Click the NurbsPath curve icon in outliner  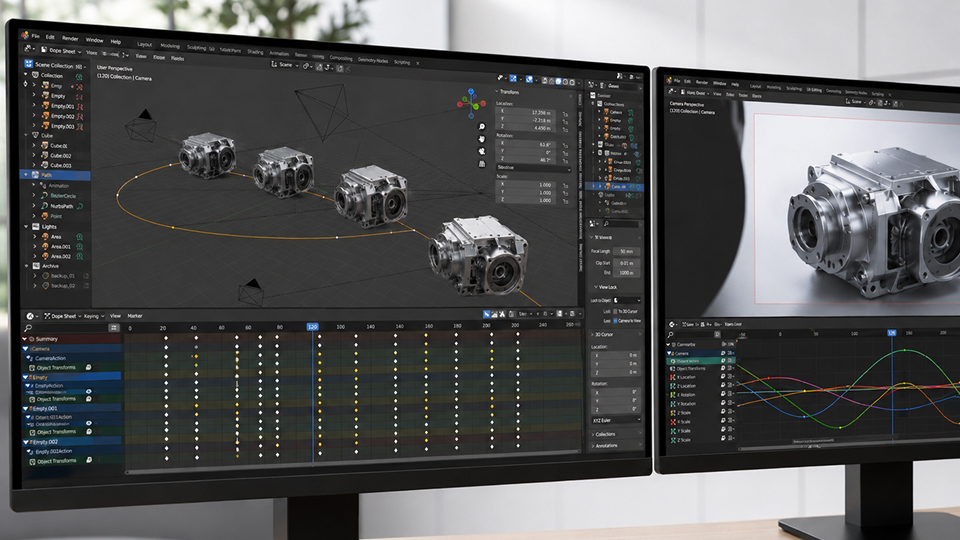(x=44, y=206)
